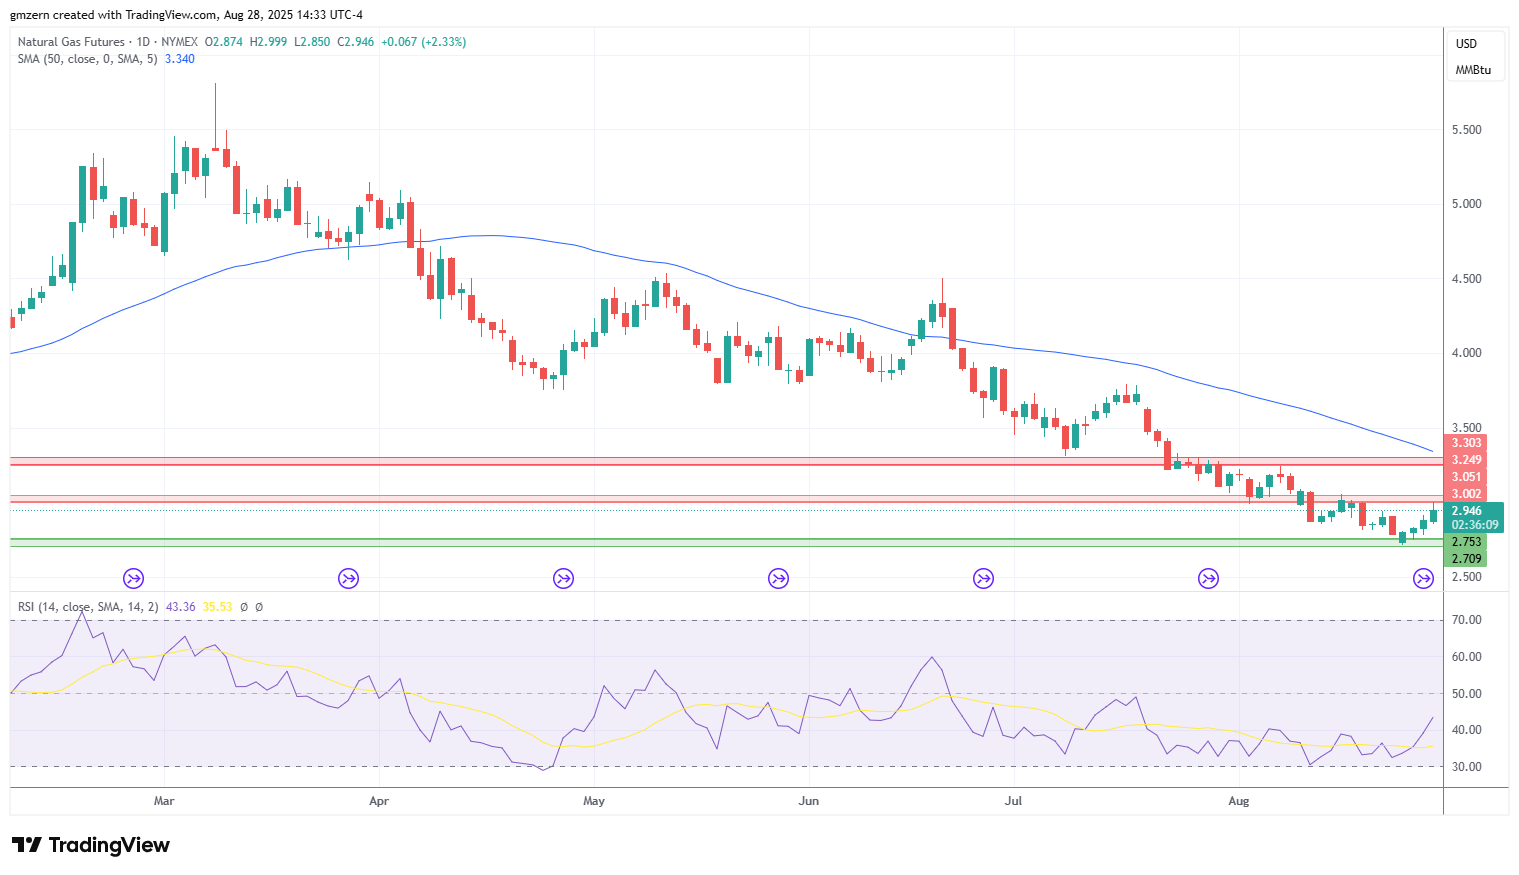The height and width of the screenshot is (875, 1519).
Task: Click the +0.067 (+2.33%) change value
Action: (423, 42)
